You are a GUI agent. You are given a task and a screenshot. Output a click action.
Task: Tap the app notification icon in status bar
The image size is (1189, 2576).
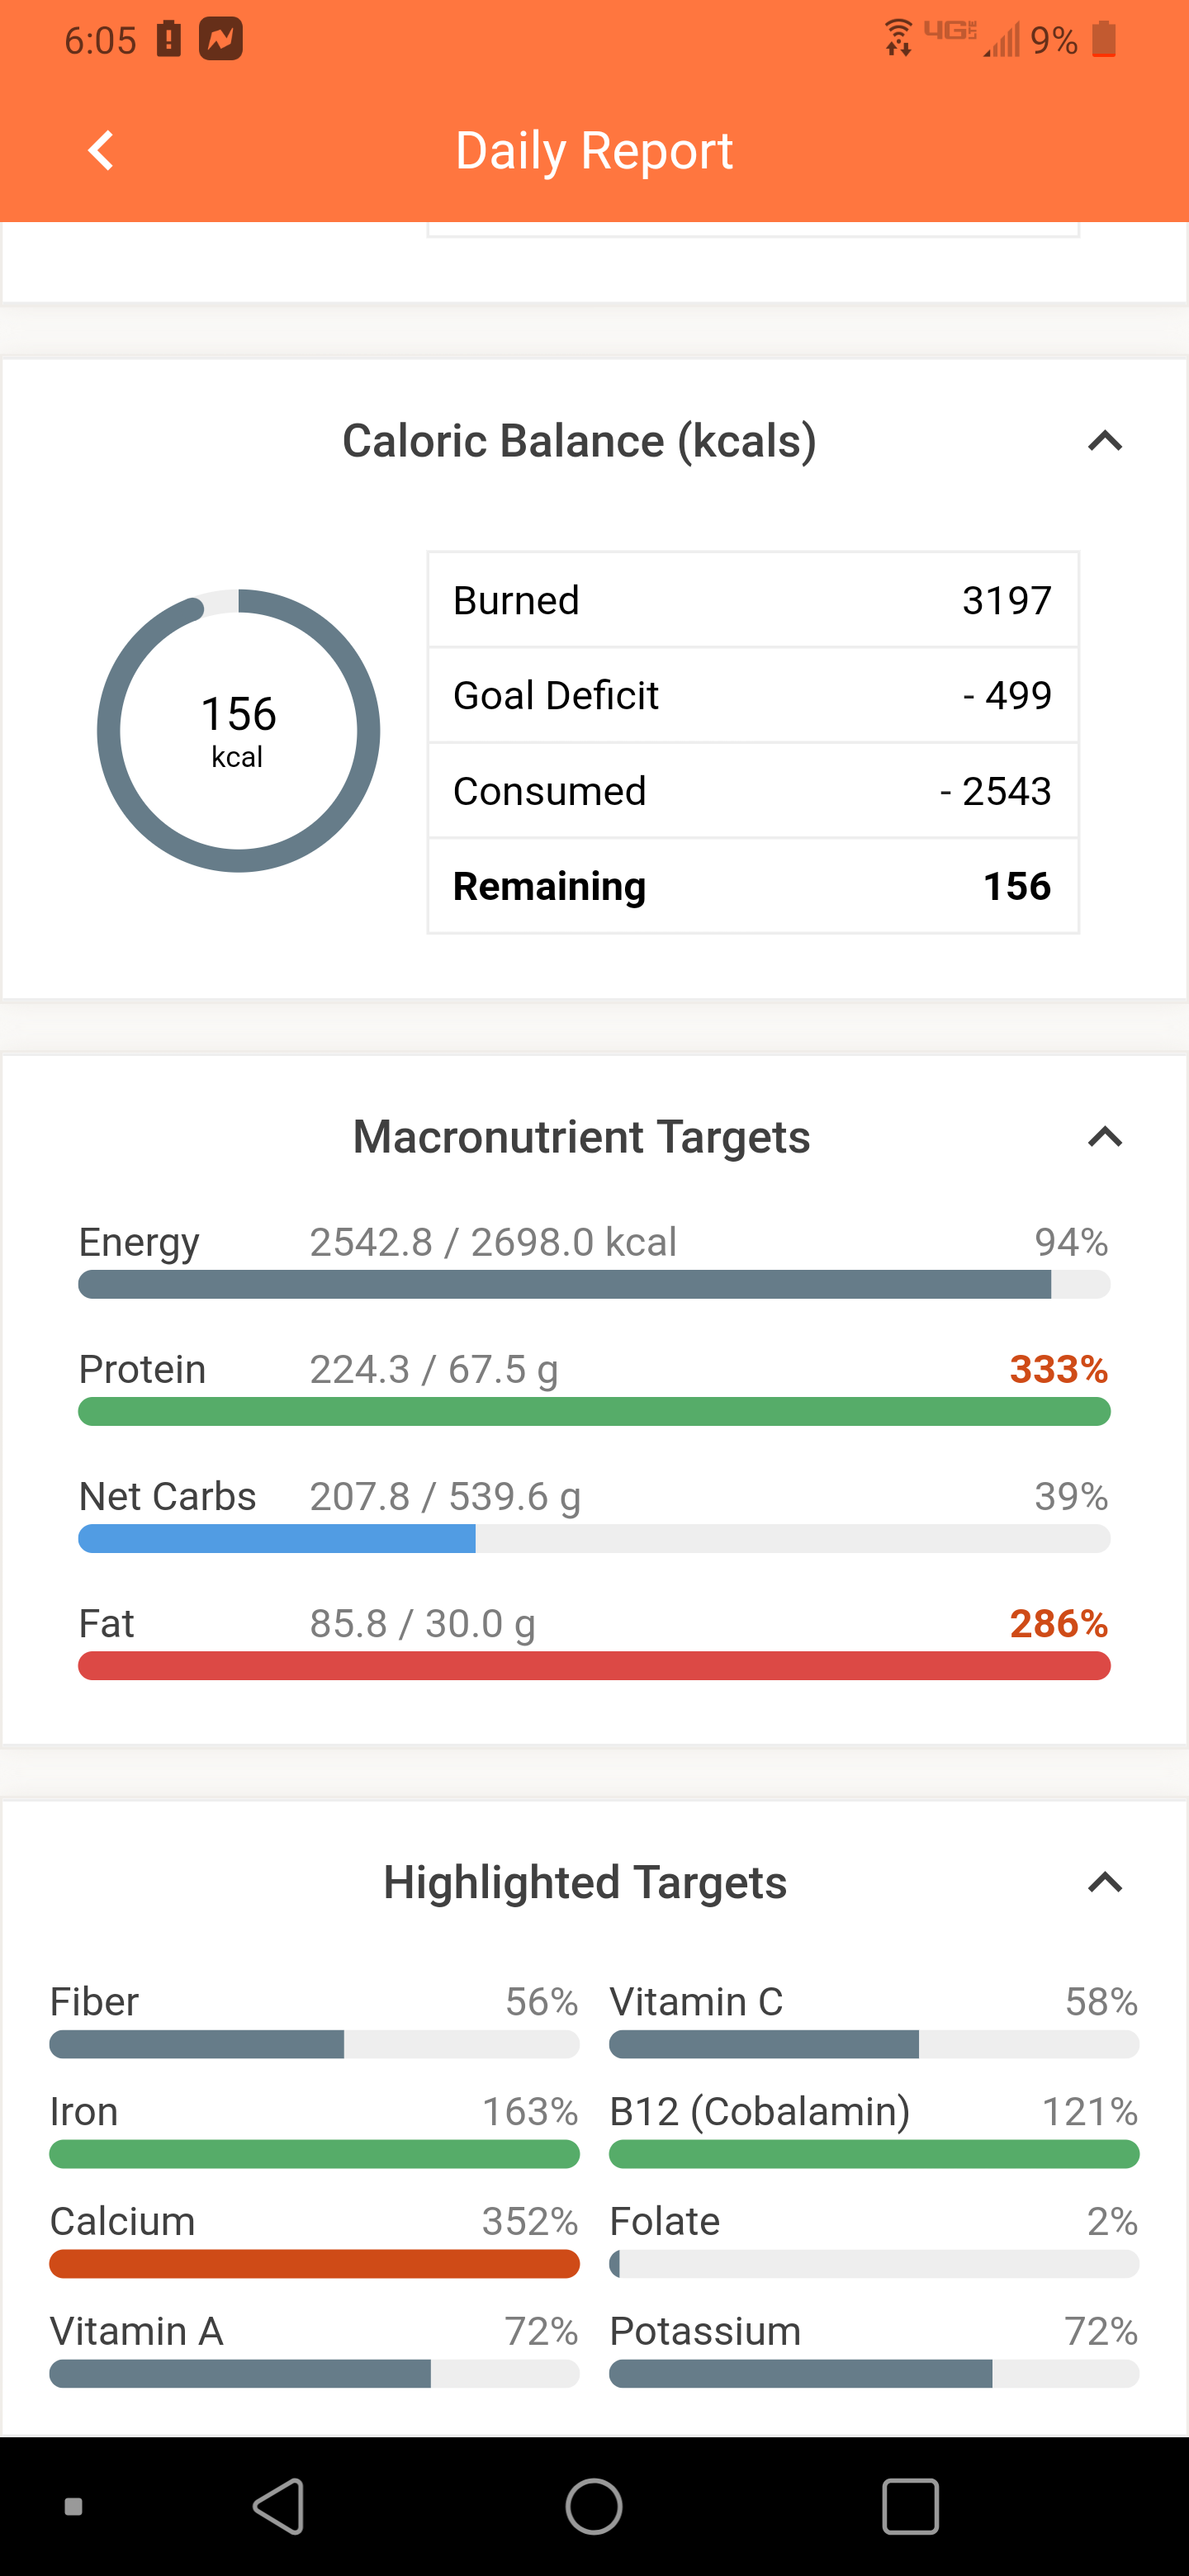tap(221, 40)
